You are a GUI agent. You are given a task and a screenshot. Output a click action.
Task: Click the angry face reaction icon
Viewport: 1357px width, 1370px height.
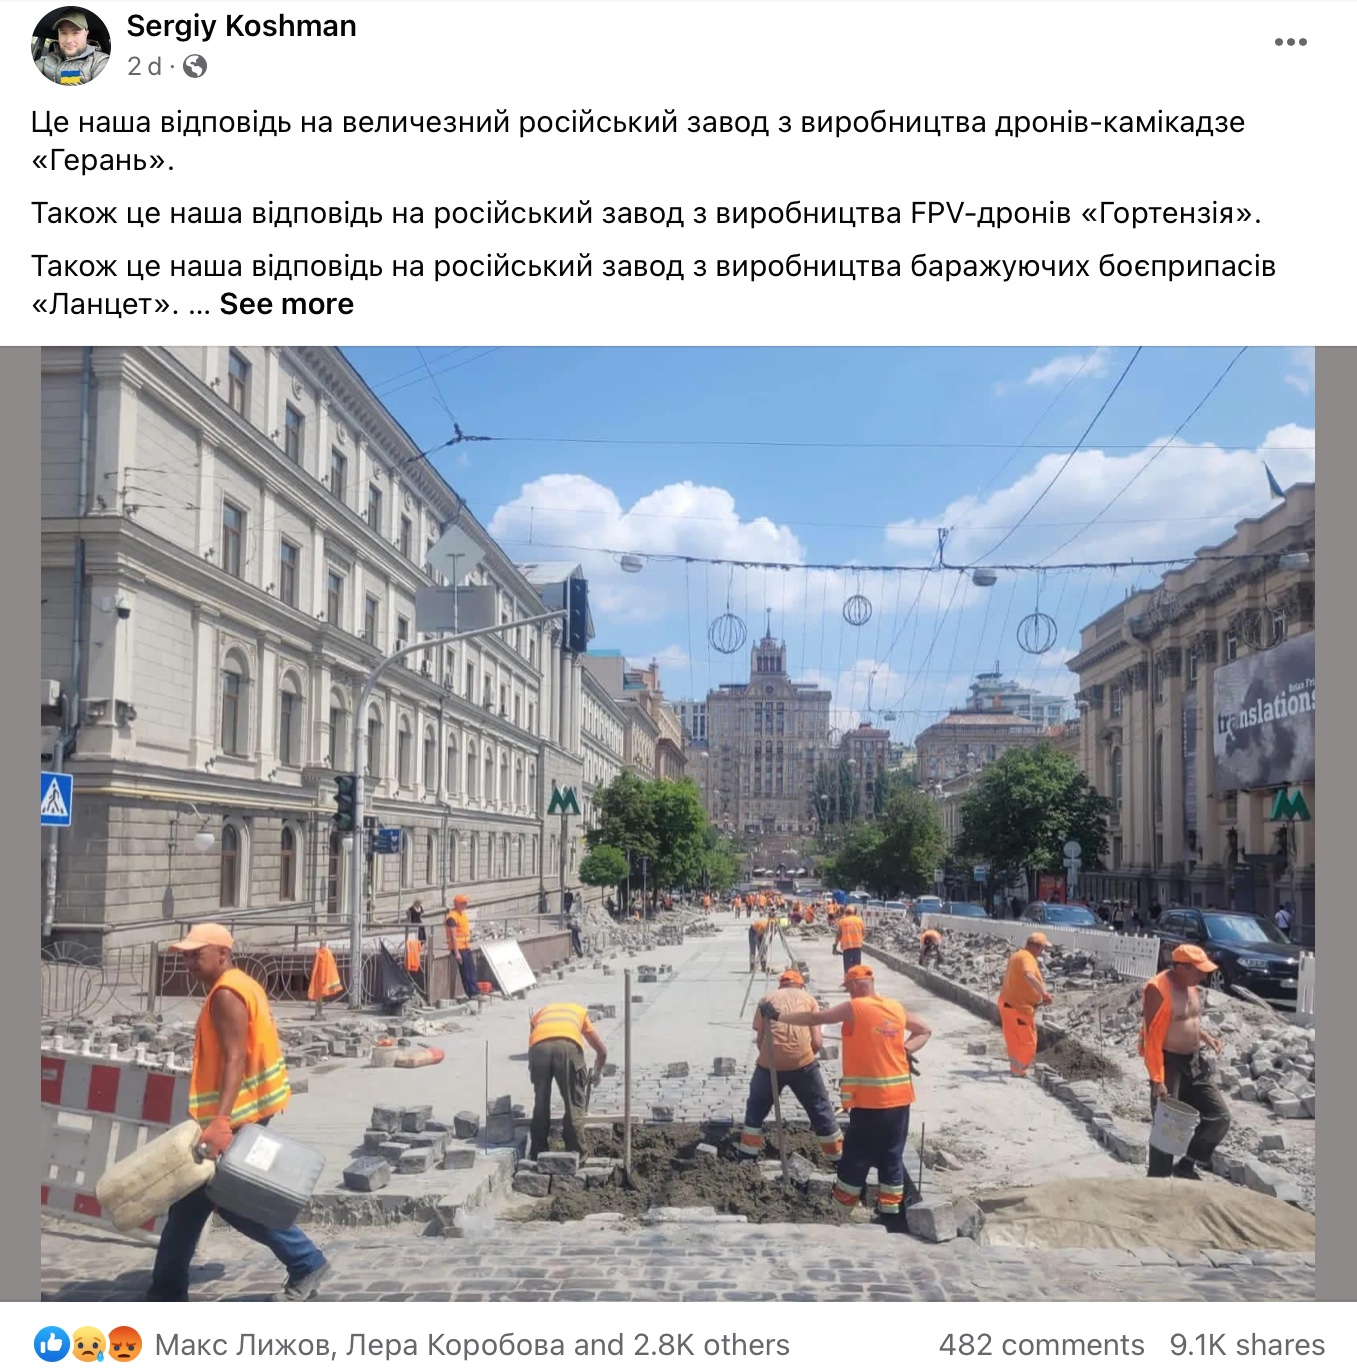coord(125,1344)
